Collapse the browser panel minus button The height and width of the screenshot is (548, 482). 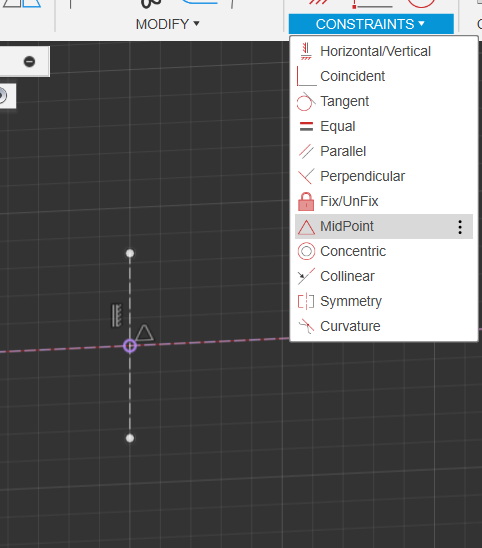29,62
